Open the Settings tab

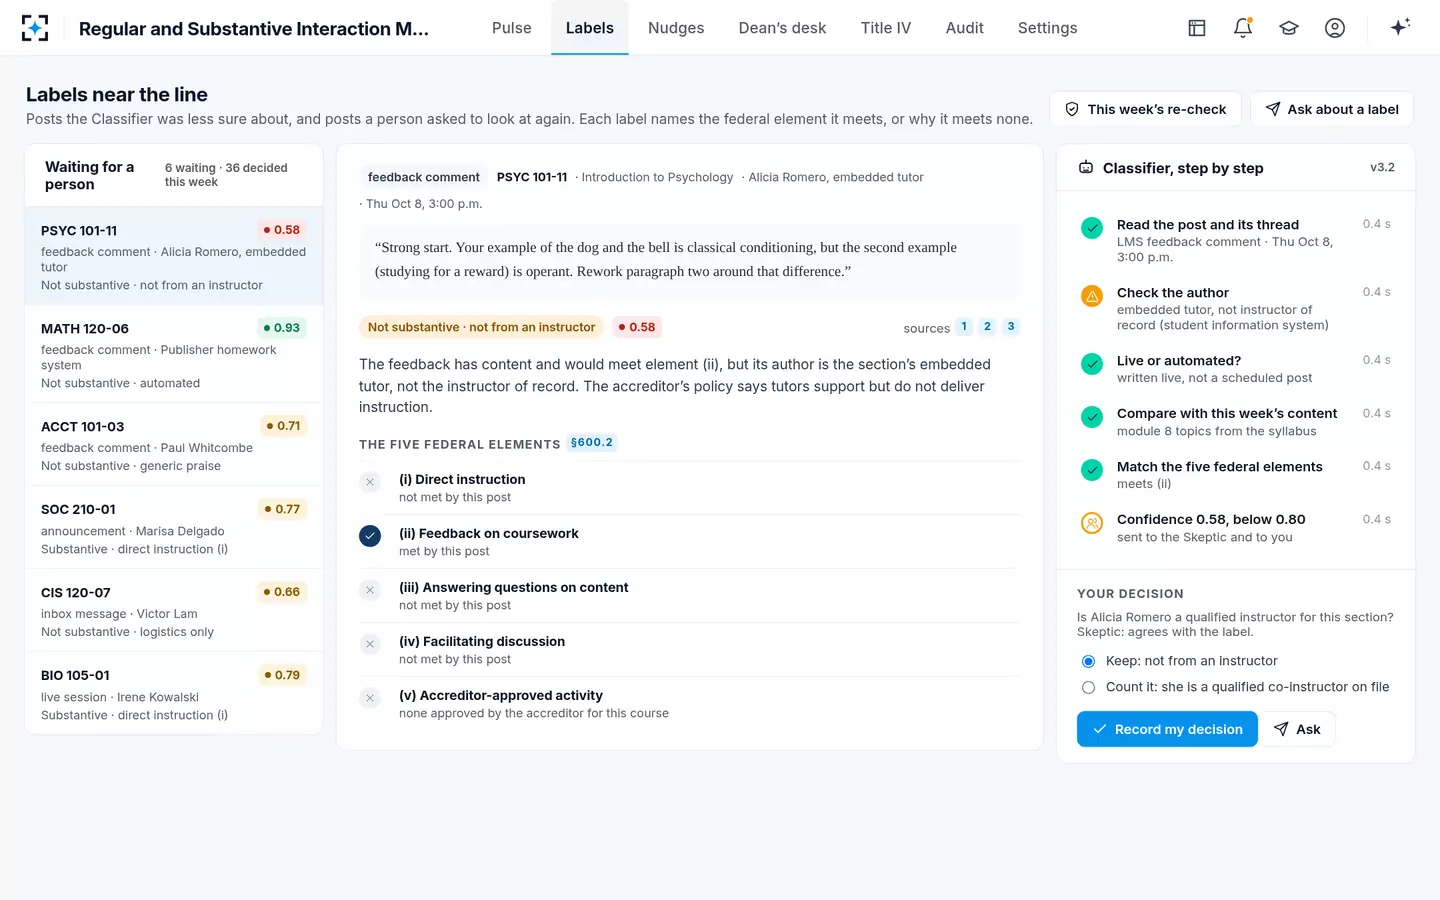pyautogui.click(x=1047, y=28)
